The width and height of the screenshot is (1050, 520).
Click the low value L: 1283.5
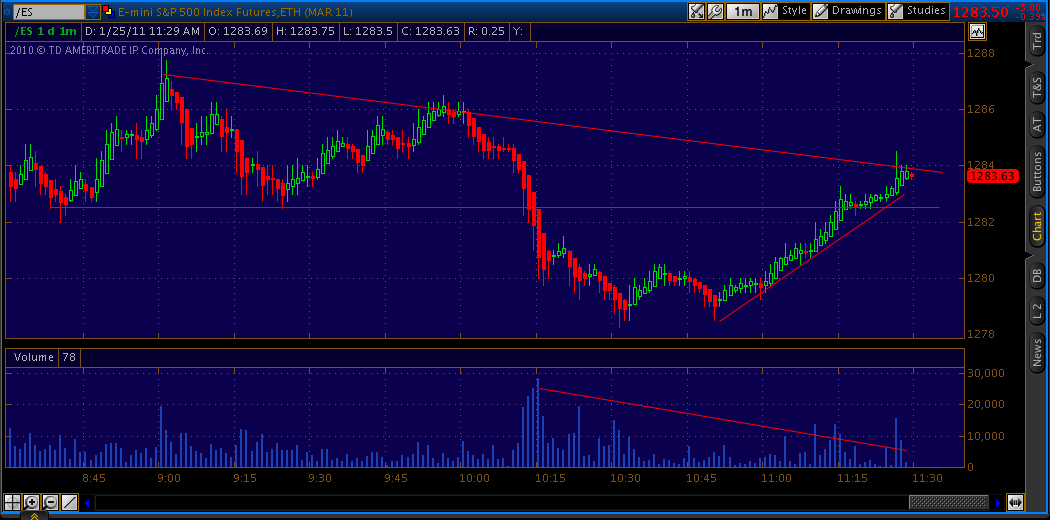click(366, 31)
